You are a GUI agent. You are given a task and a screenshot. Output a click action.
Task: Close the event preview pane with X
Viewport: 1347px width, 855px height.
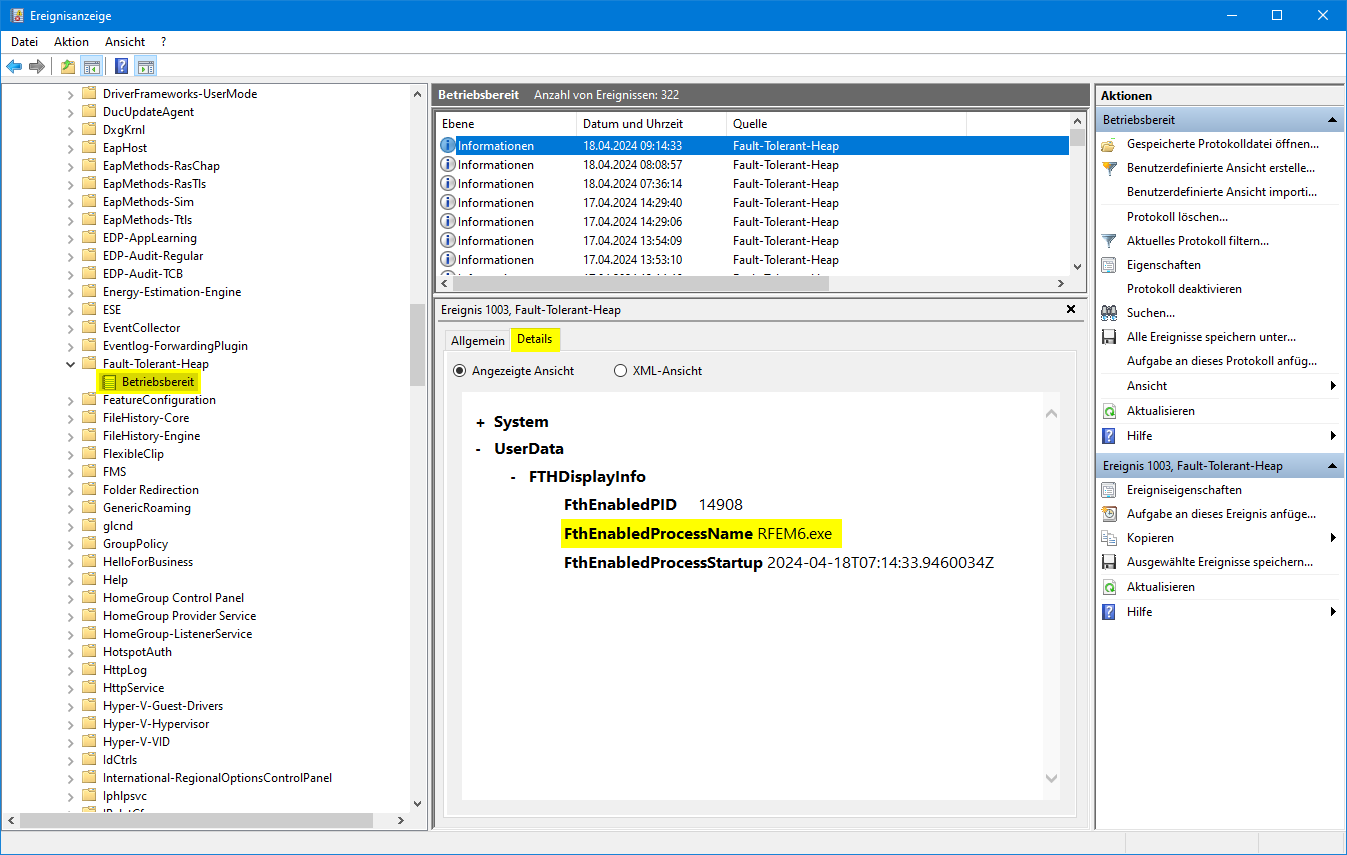click(1071, 310)
